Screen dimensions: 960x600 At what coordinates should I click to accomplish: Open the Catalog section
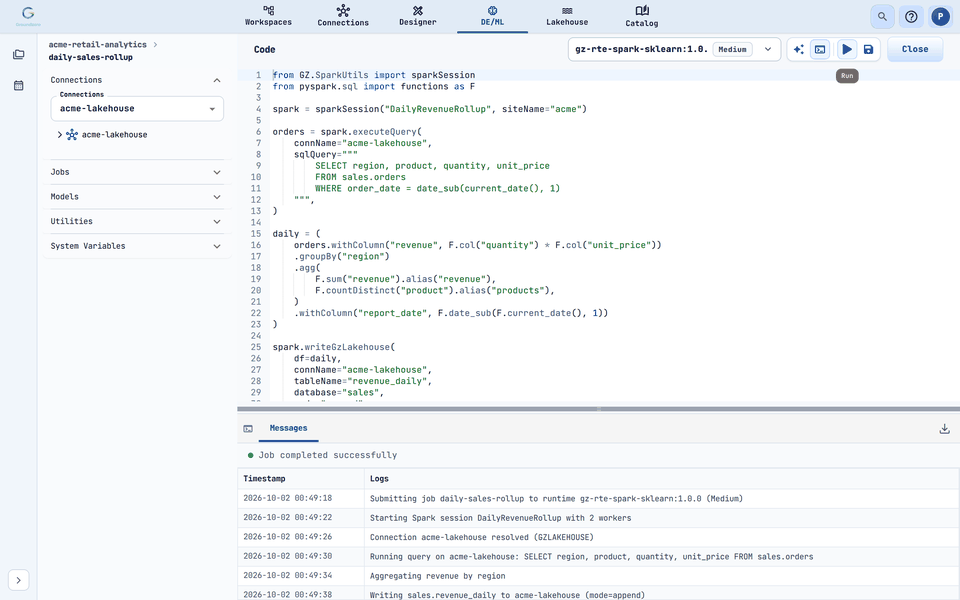tap(642, 17)
